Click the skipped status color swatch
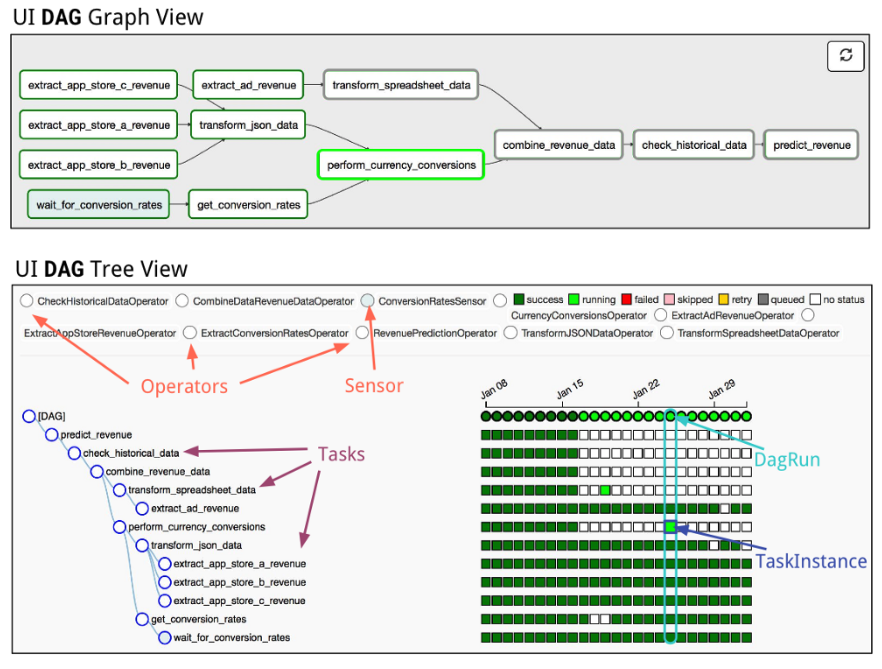 (669, 299)
